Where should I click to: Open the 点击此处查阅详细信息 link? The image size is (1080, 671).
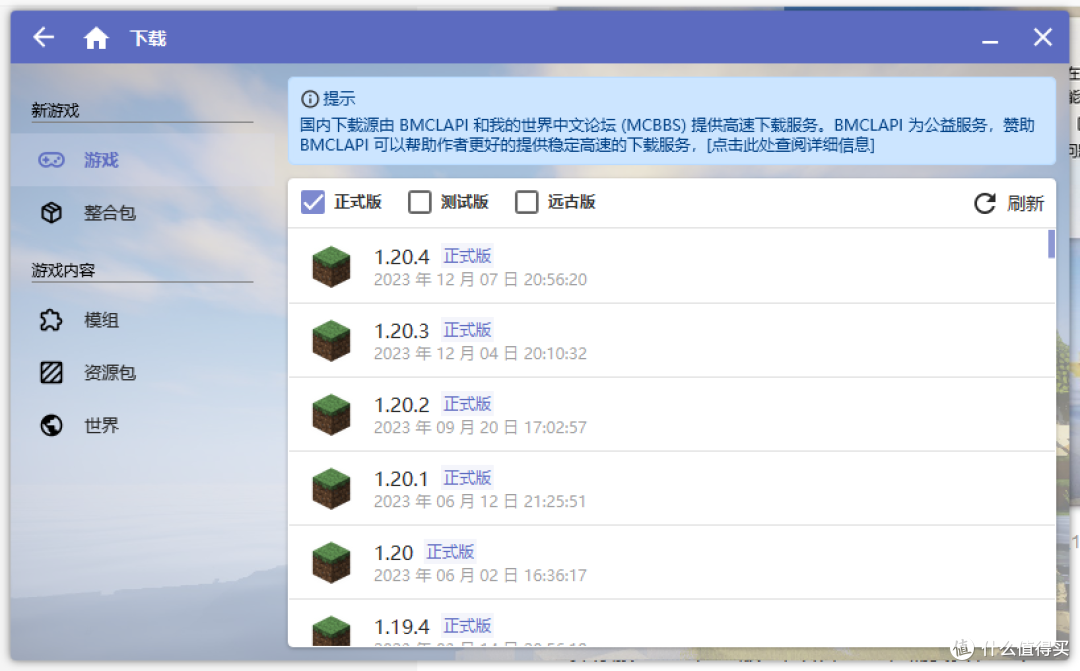pos(791,145)
